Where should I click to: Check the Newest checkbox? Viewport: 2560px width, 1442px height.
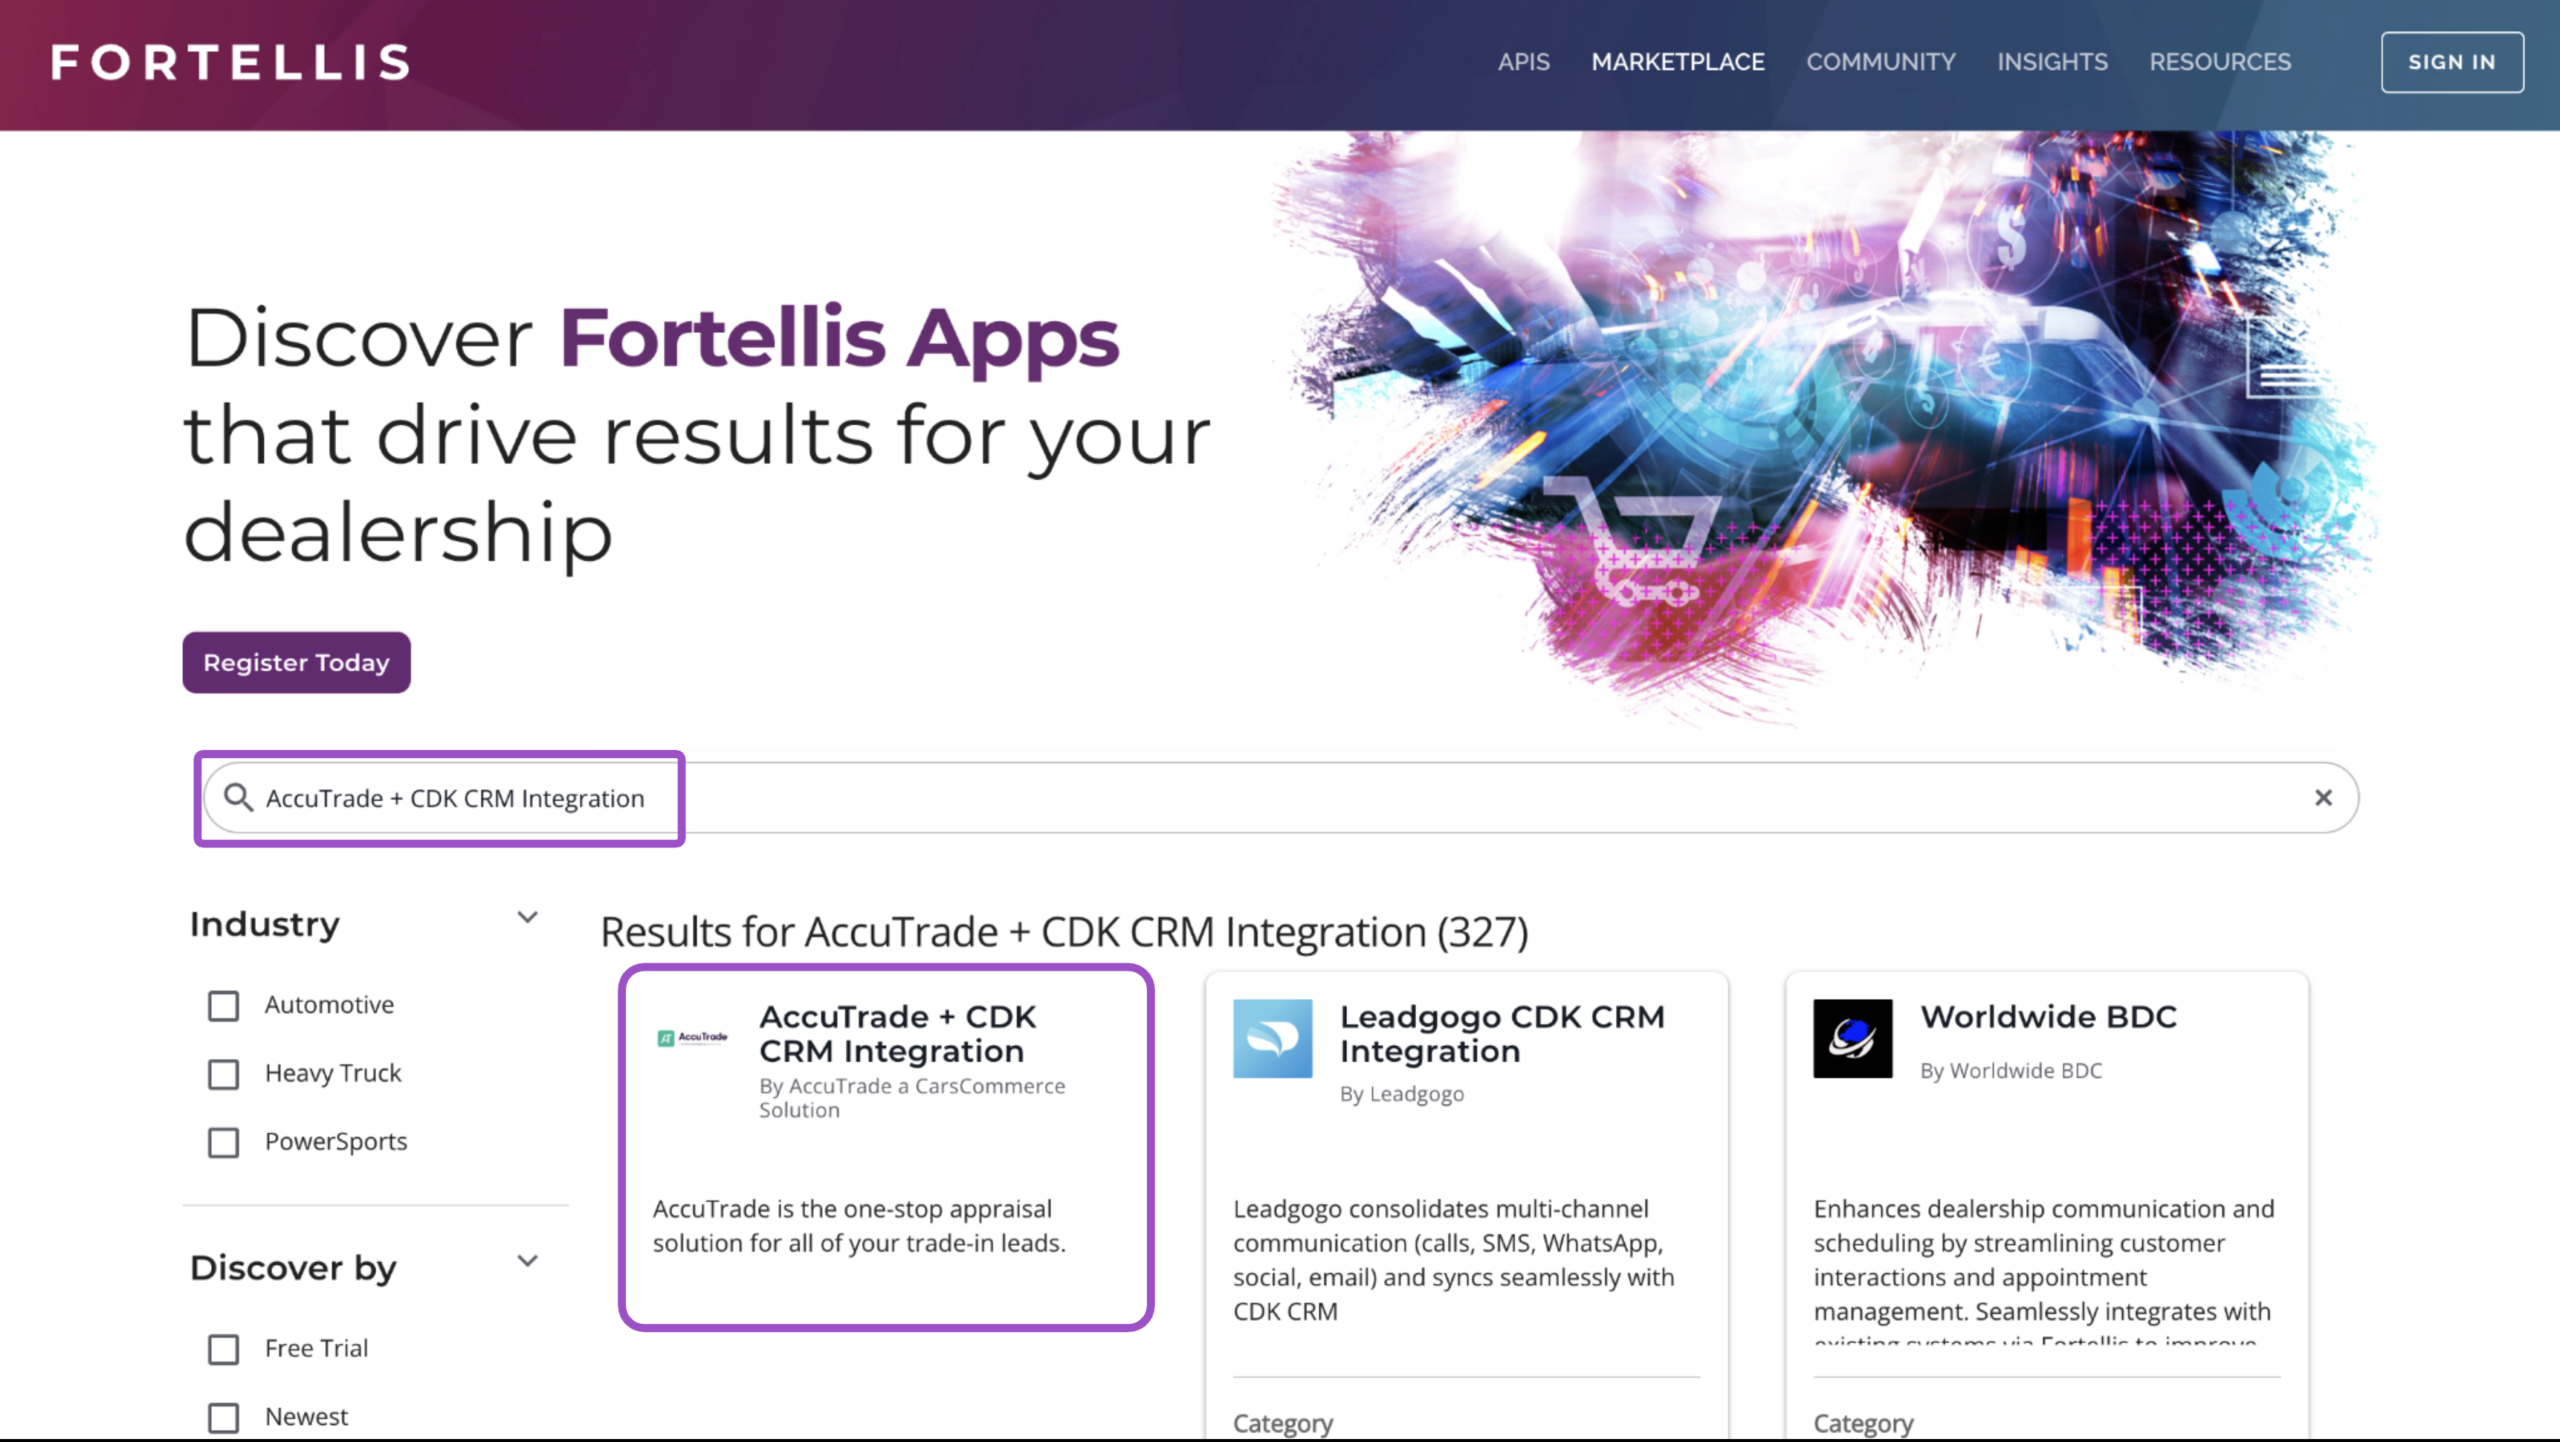(x=223, y=1417)
